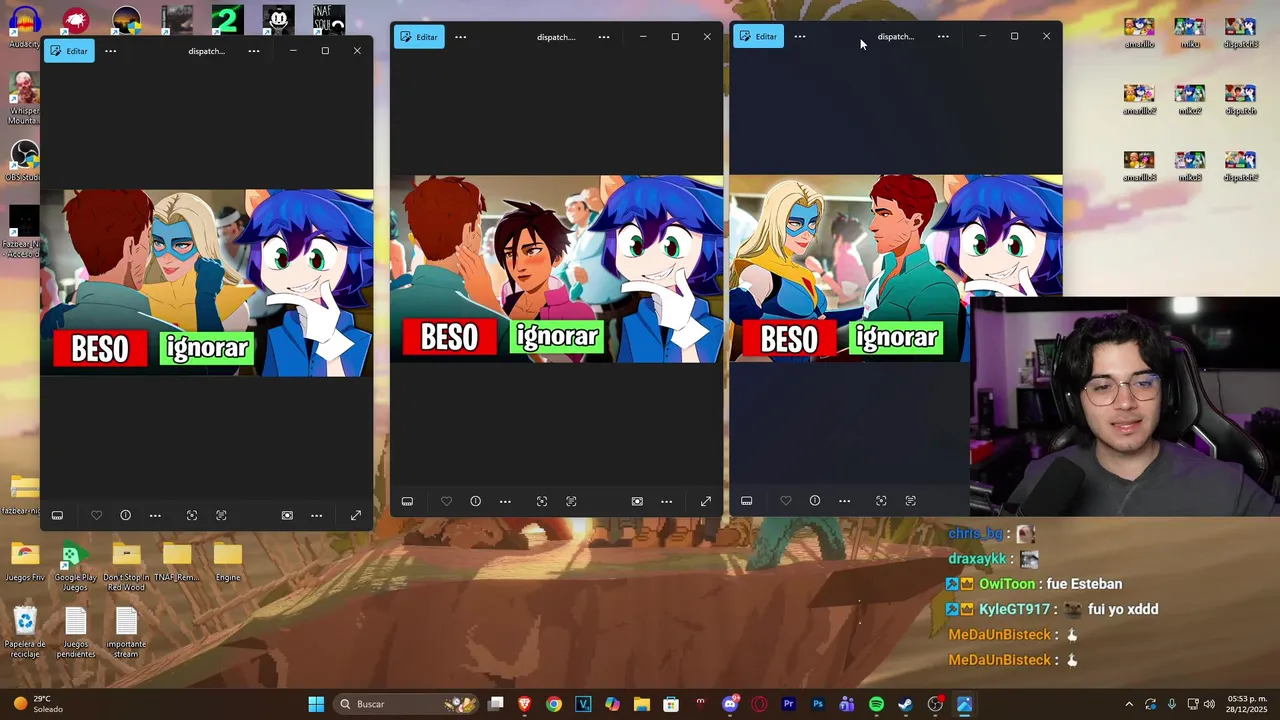Viewport: 1280px width, 720px height.
Task: Toggle the filmstrip in the right Photos window
Action: pos(746,501)
